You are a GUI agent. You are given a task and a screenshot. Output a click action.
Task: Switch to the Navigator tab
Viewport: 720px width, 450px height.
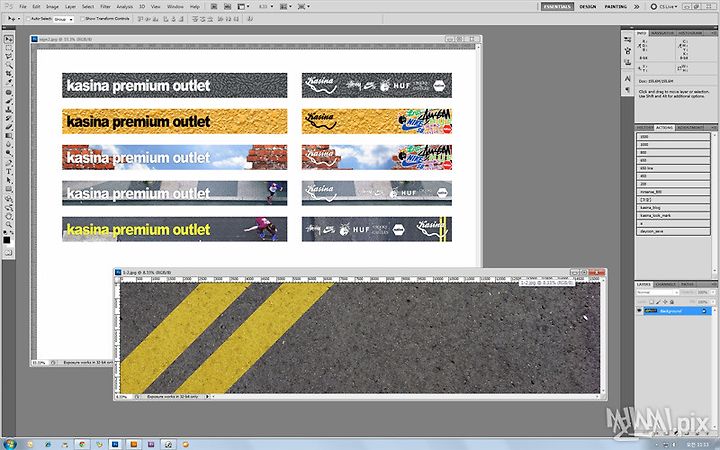(663, 33)
